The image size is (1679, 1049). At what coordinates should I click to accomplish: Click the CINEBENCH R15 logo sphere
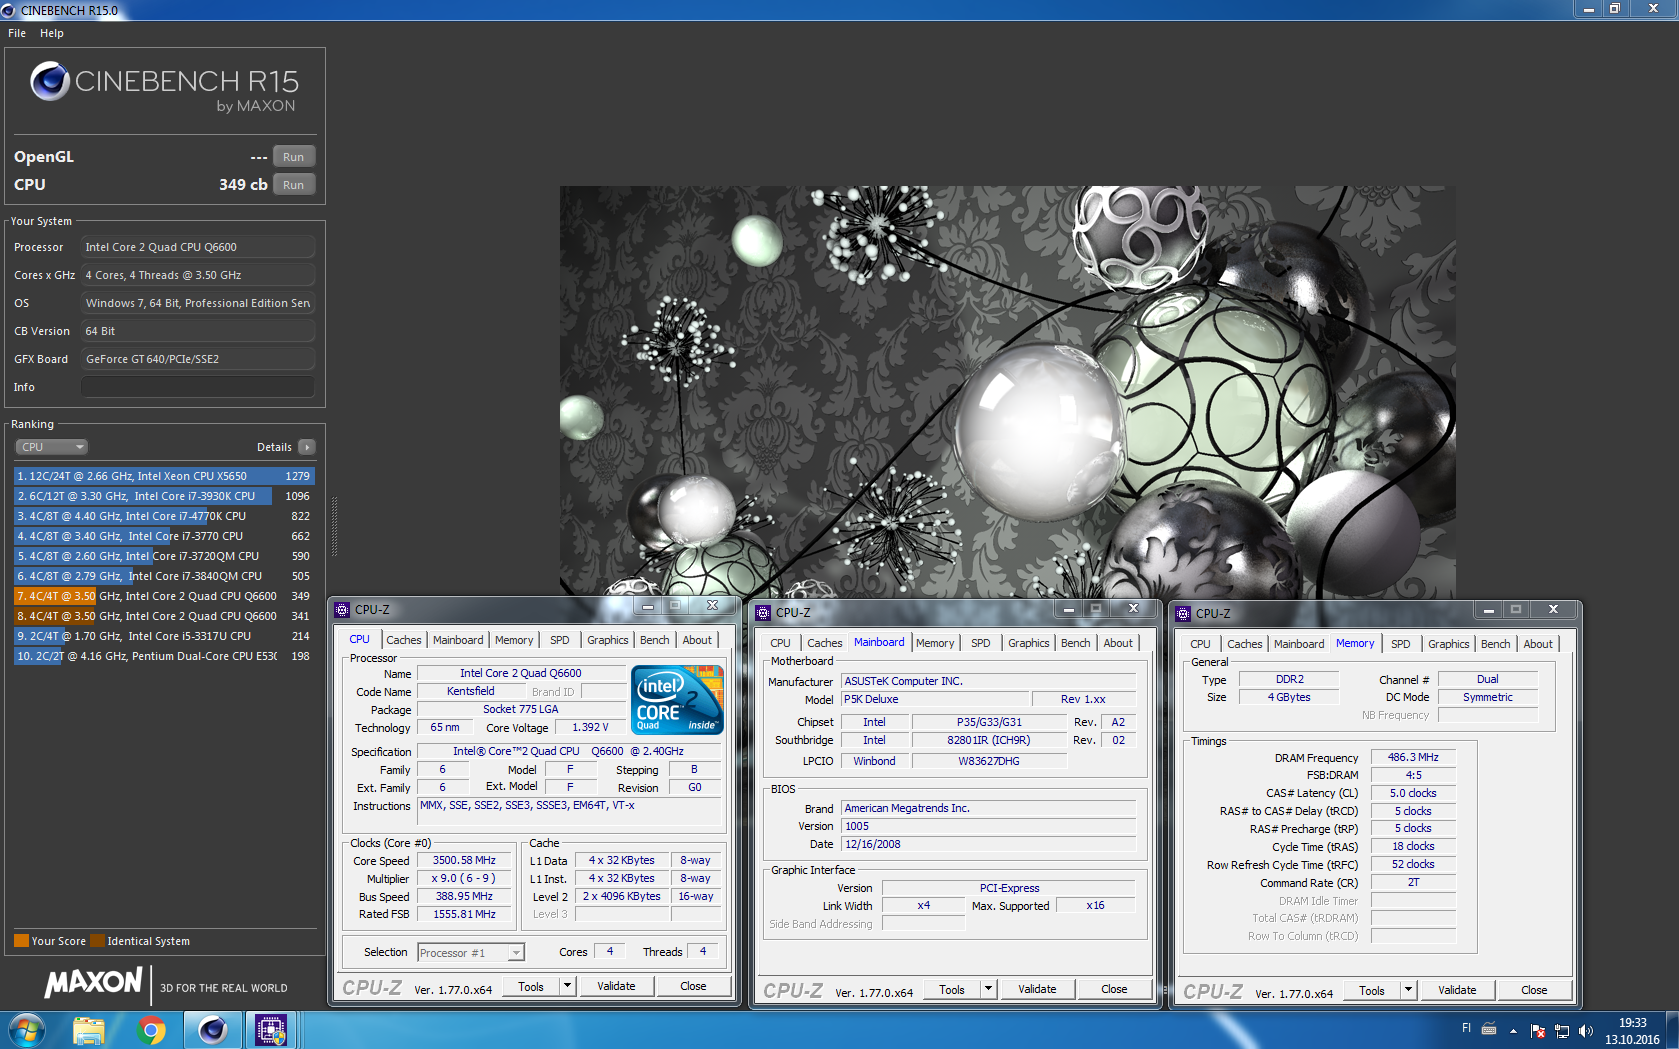point(50,82)
